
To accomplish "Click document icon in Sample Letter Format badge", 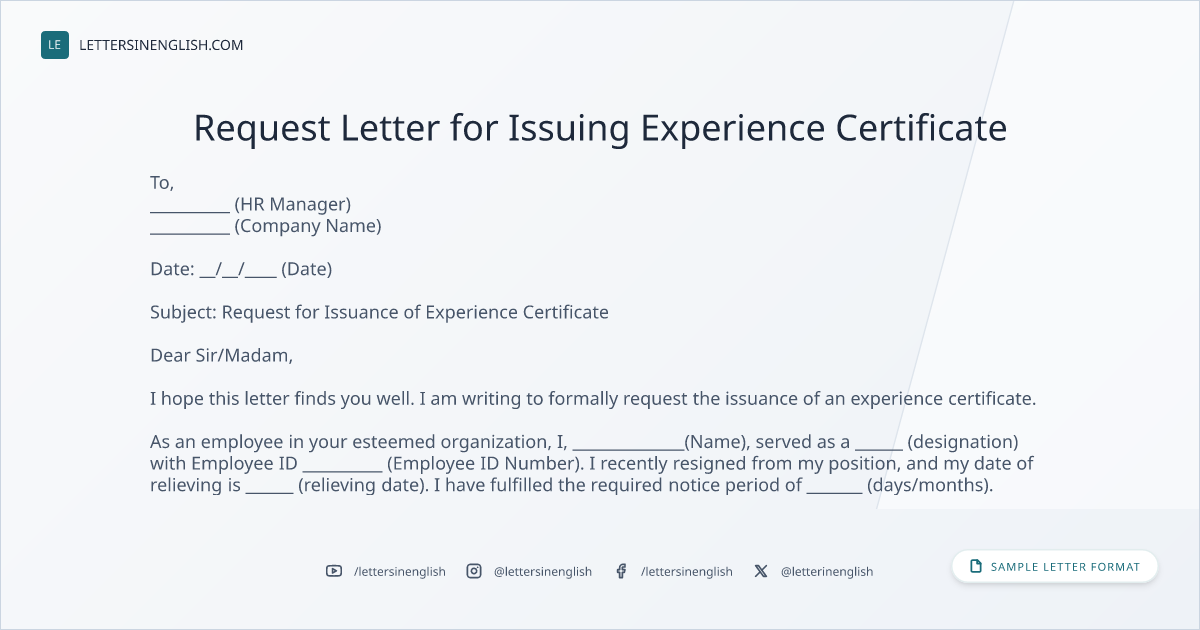I will [x=976, y=567].
